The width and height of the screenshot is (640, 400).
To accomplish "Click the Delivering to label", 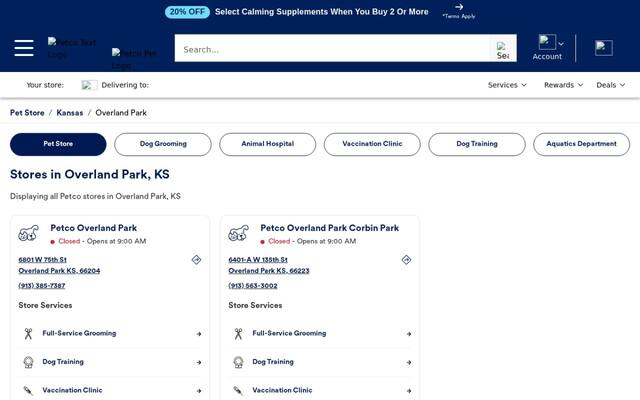I will (125, 85).
